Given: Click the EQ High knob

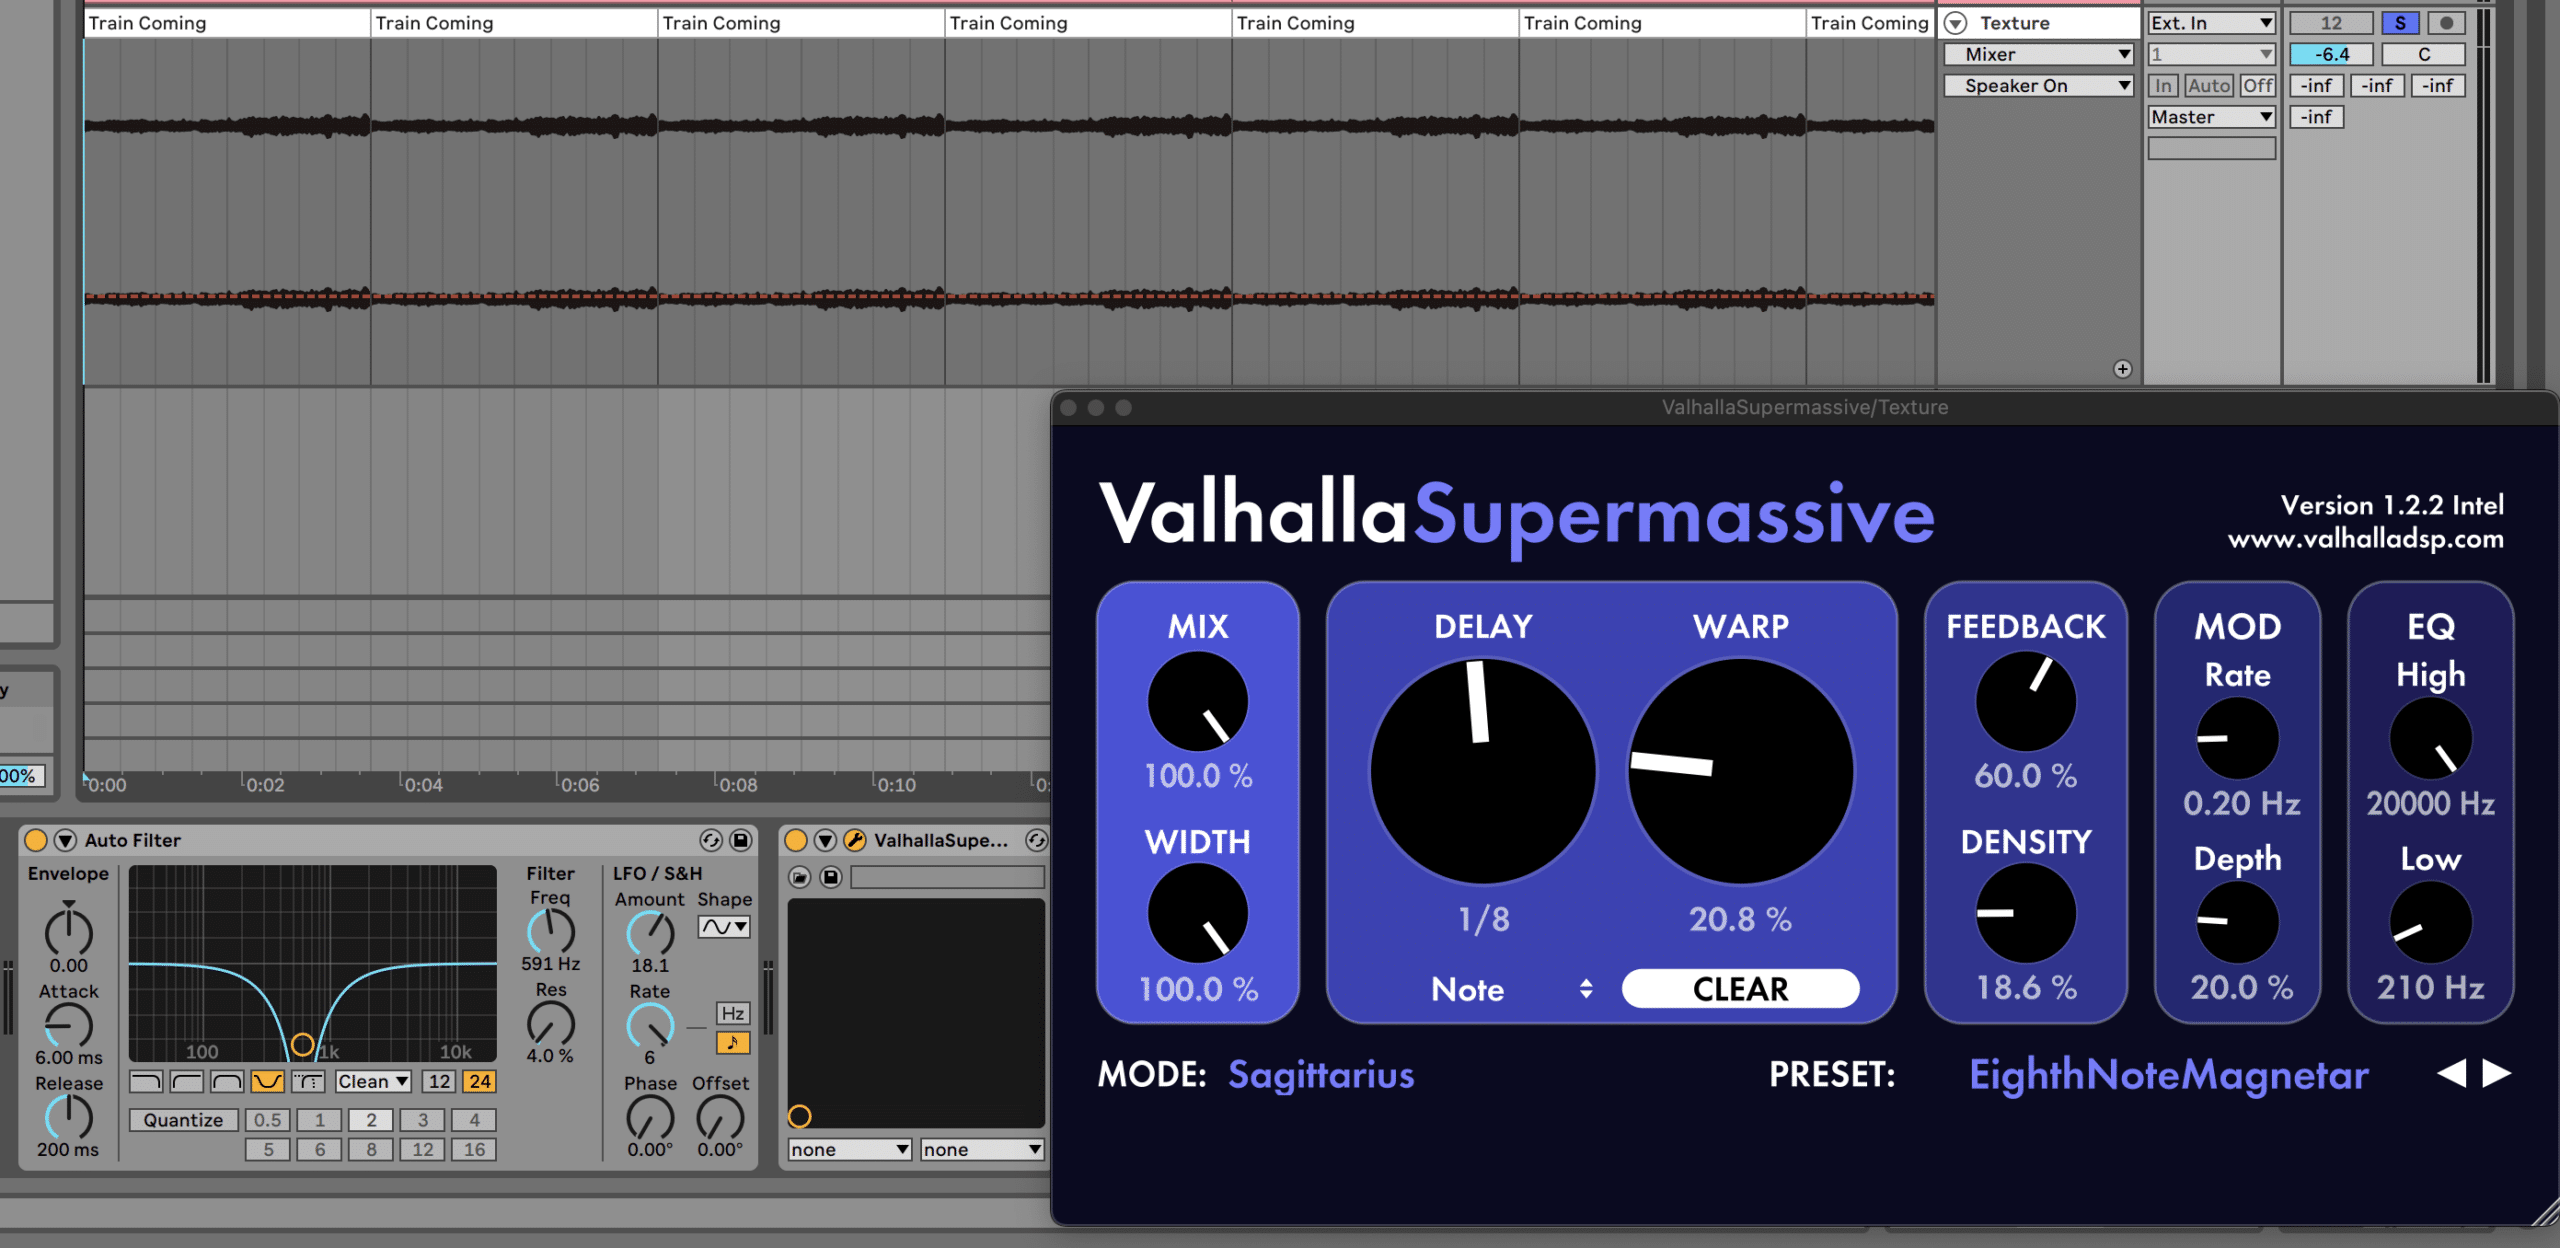Looking at the screenshot, I should click(2431, 738).
